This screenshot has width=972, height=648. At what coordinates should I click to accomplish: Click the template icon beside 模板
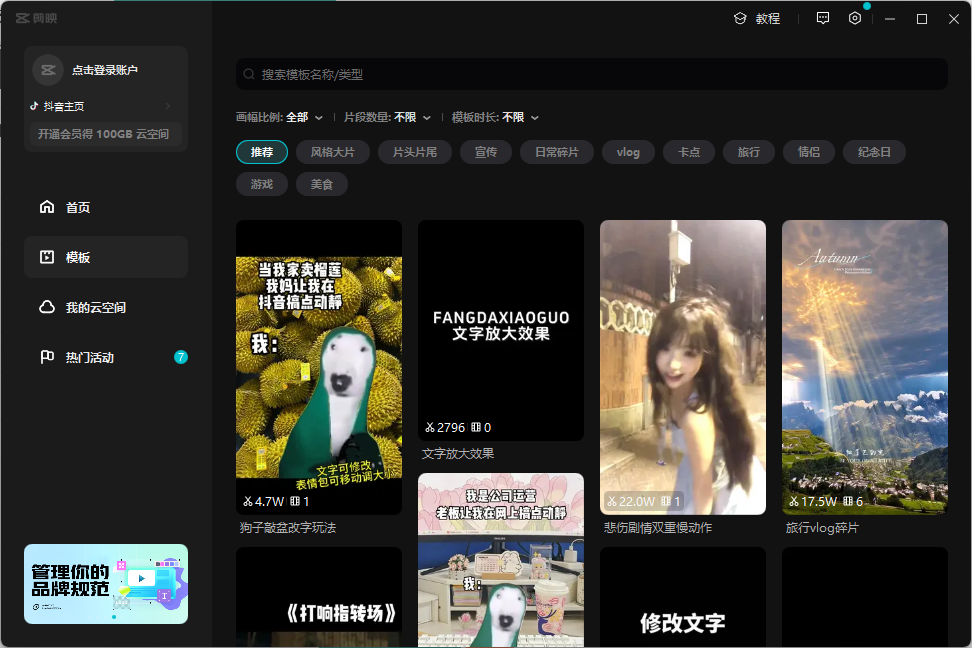tap(47, 257)
